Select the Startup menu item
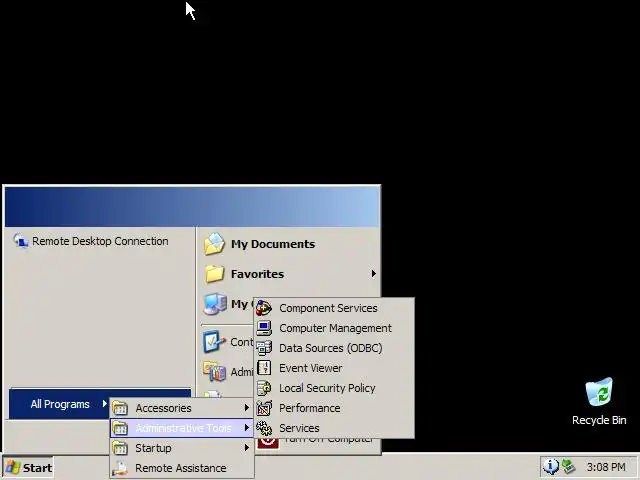Screen dimensions: 640x480 click(182, 448)
